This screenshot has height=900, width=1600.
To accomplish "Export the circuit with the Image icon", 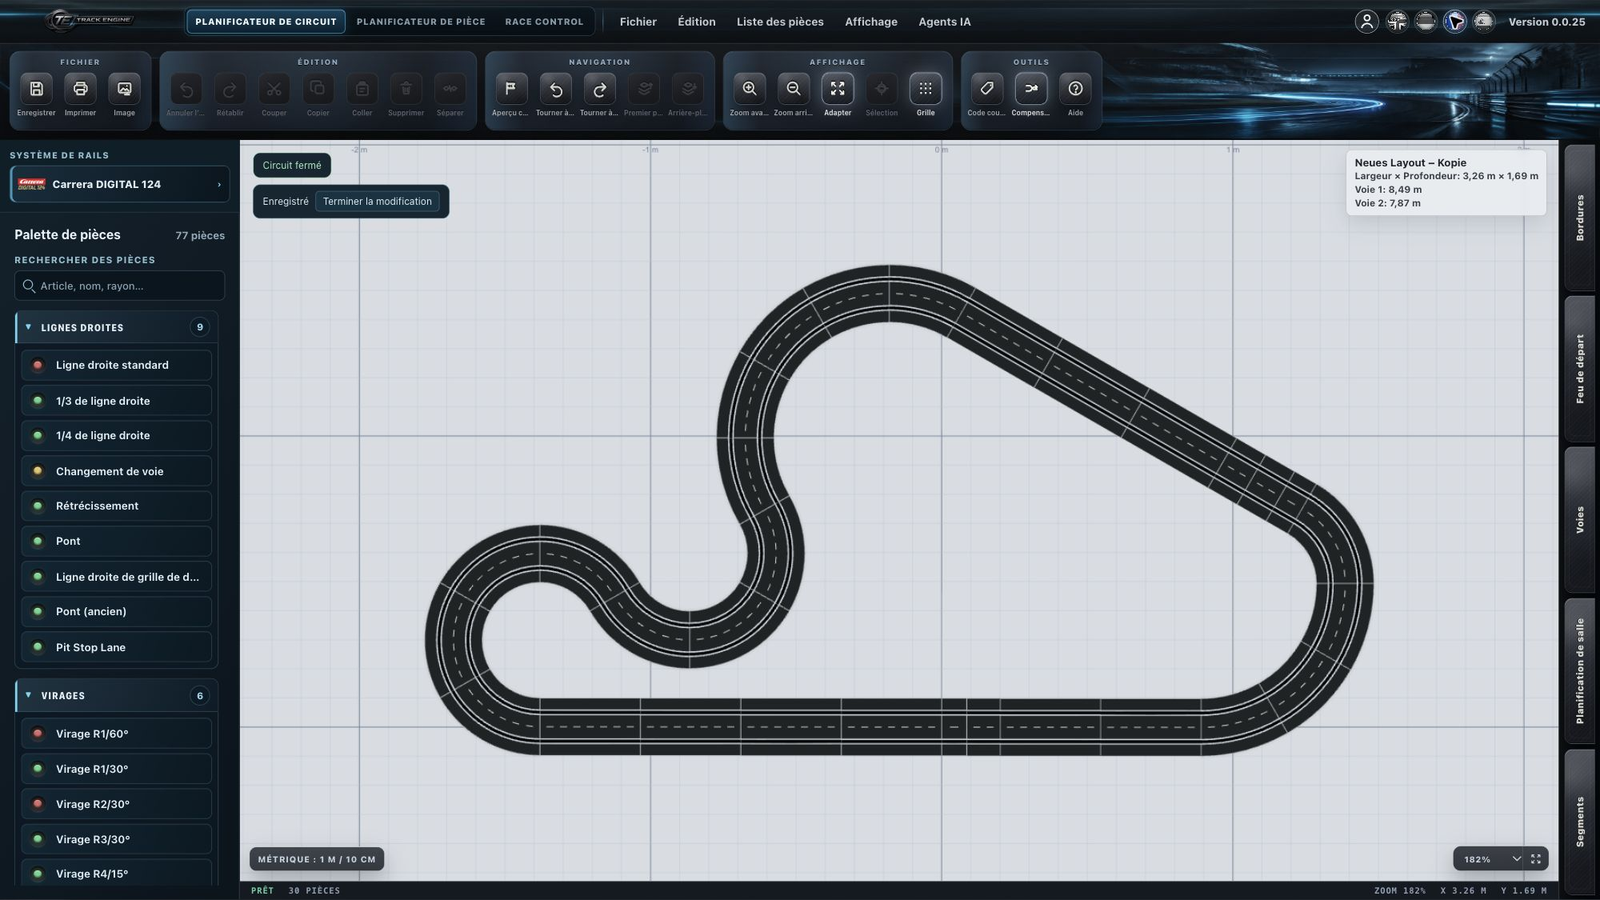I will point(124,89).
